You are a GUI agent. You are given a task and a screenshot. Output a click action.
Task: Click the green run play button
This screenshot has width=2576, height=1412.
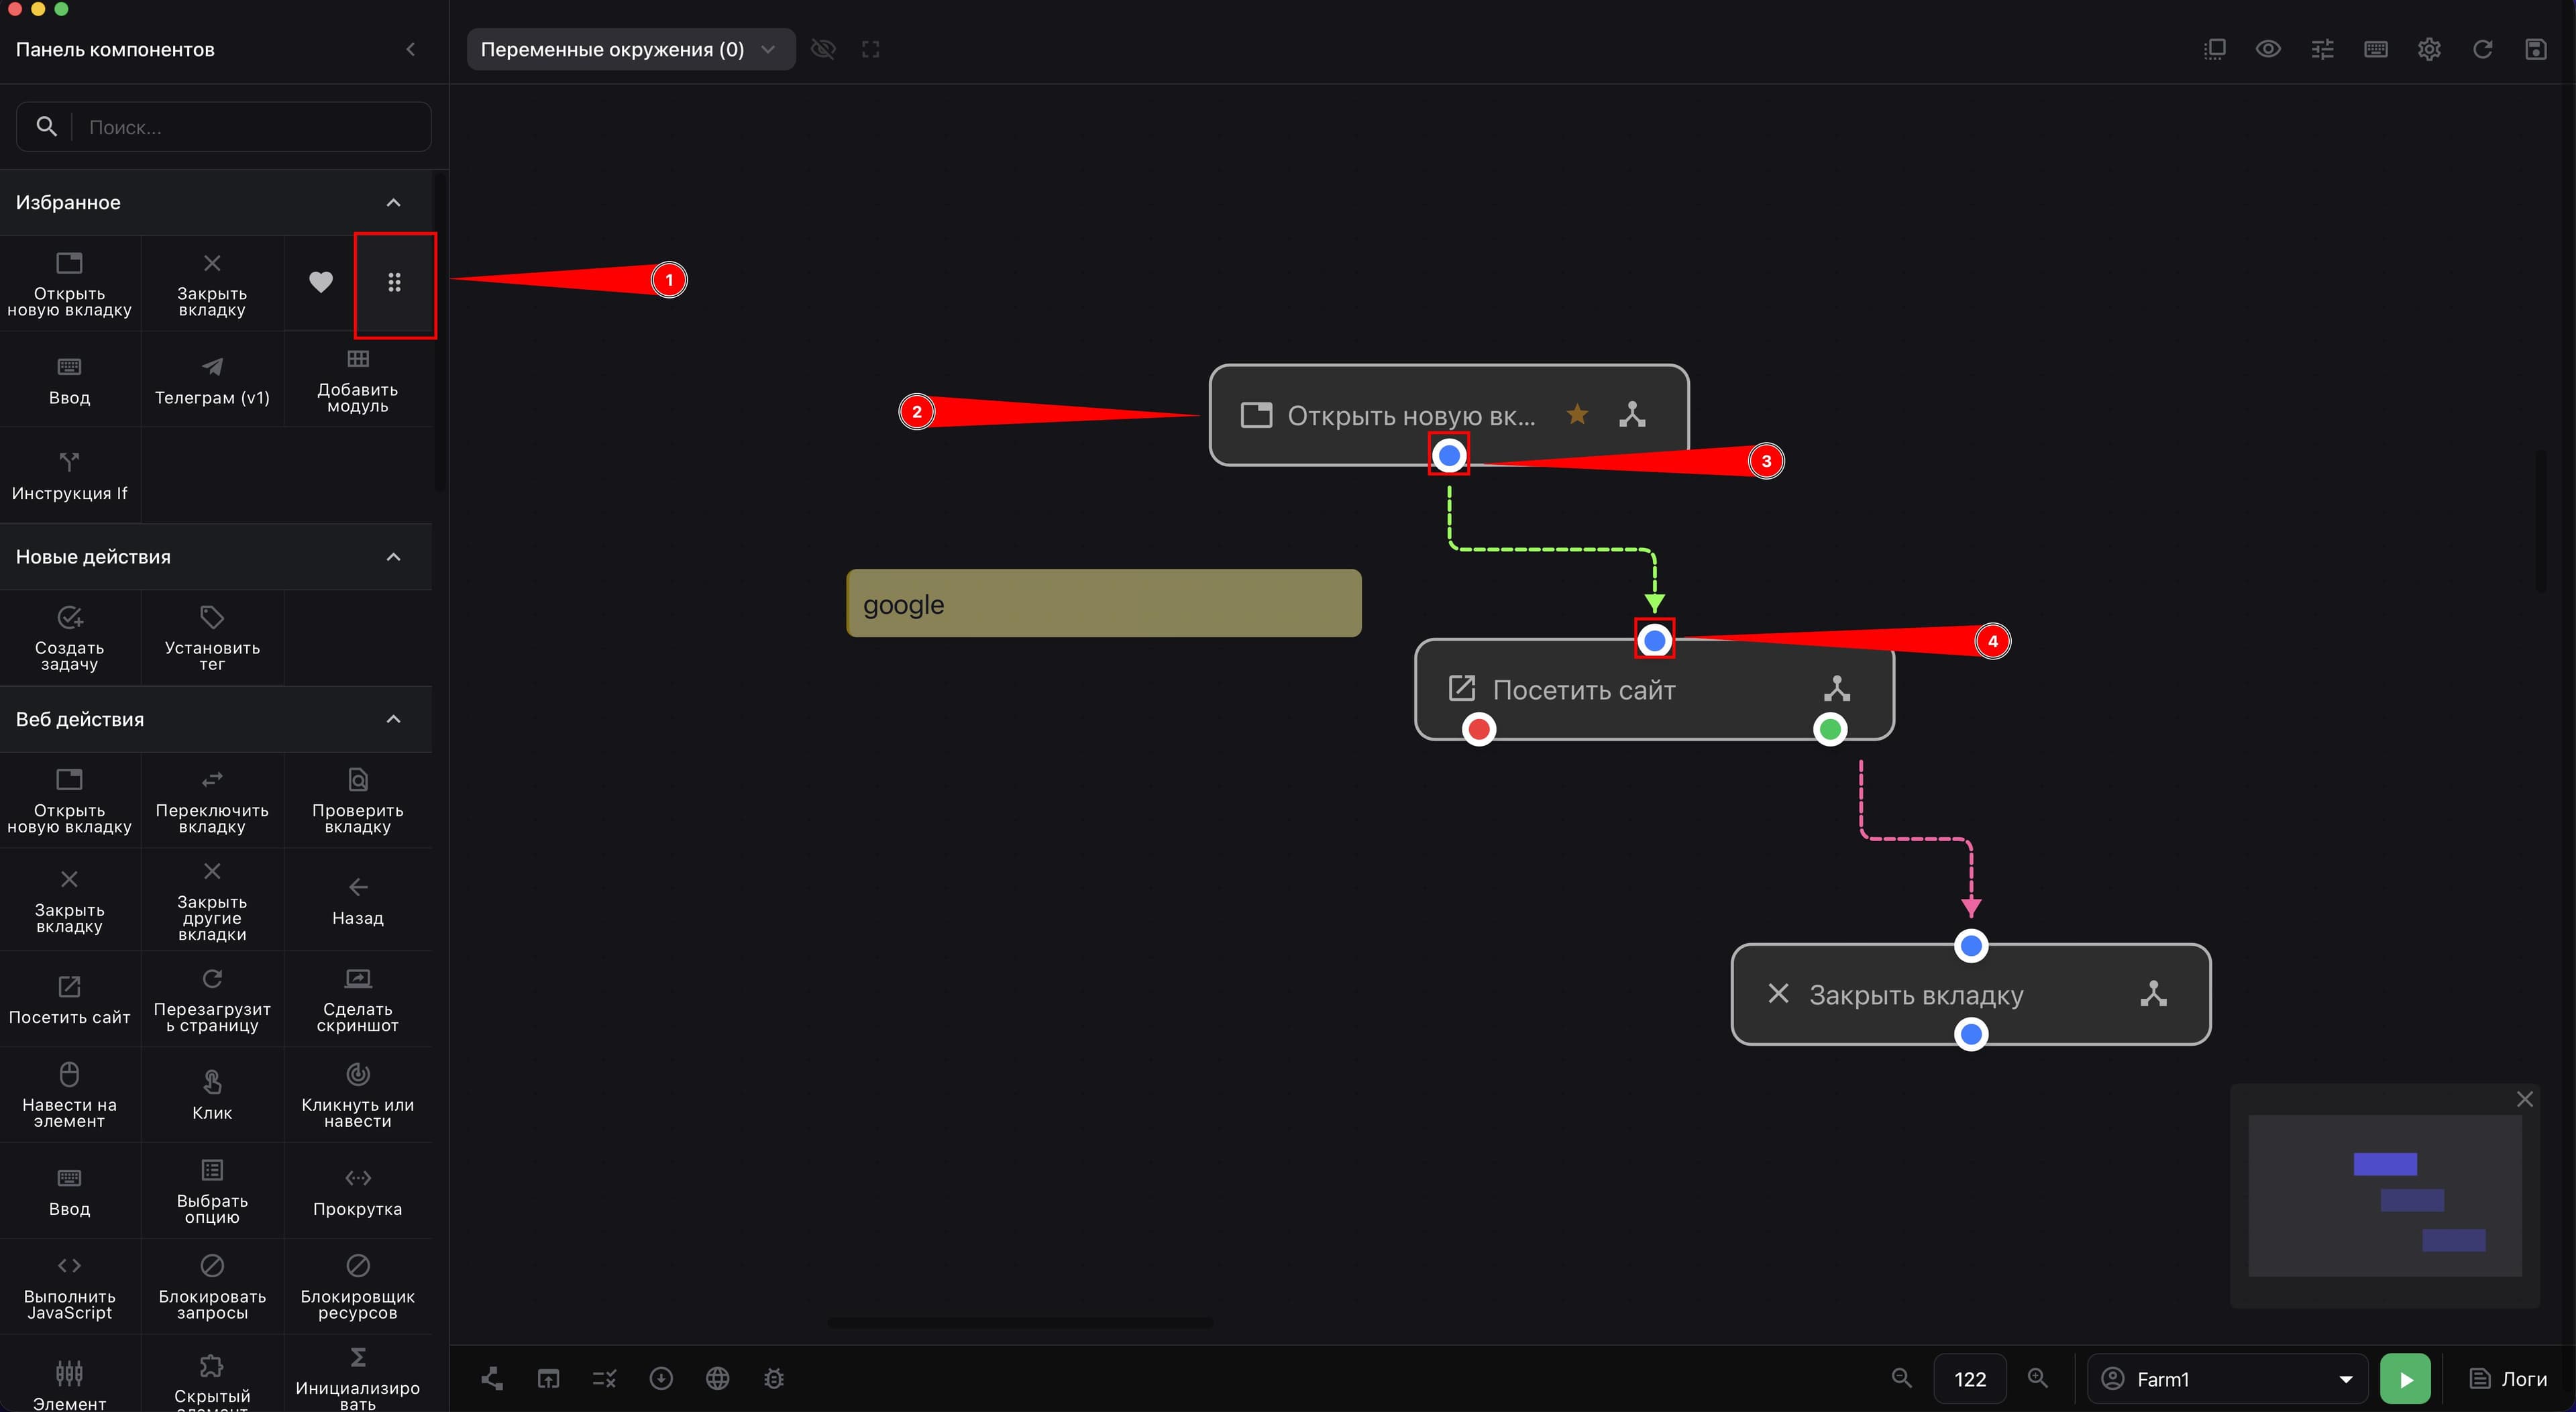click(x=2405, y=1379)
